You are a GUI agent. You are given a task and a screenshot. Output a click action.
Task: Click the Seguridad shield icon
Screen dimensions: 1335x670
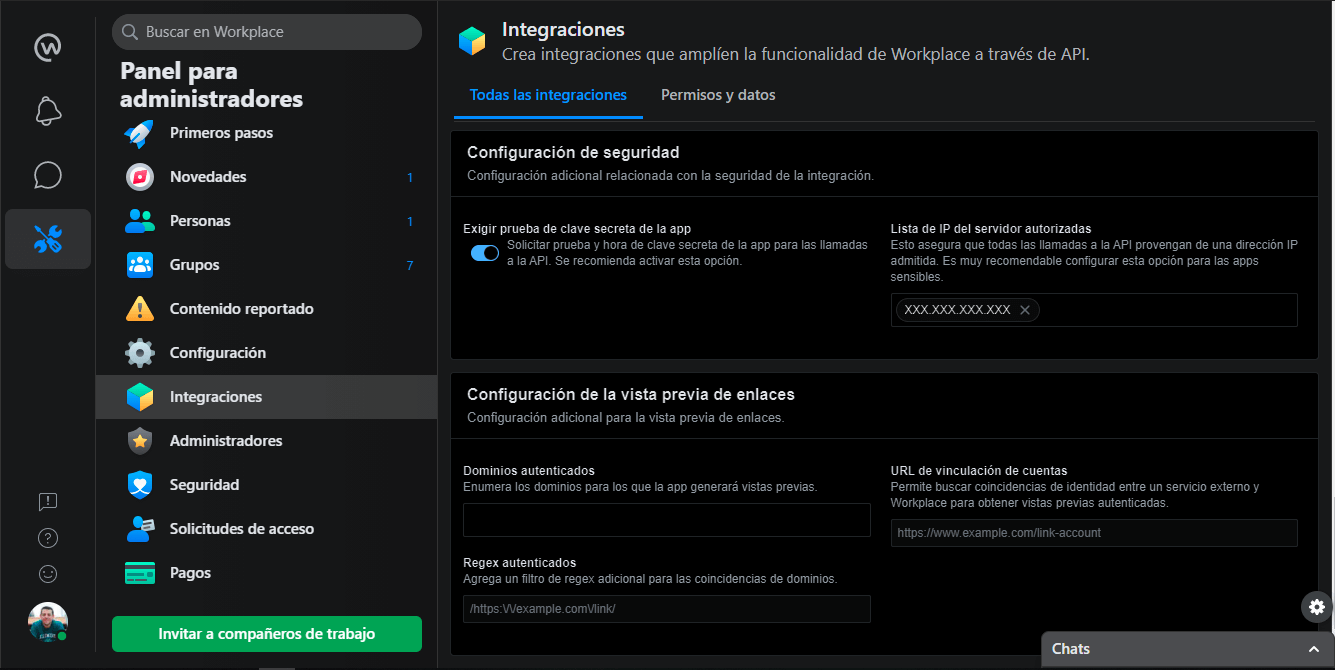pos(140,485)
